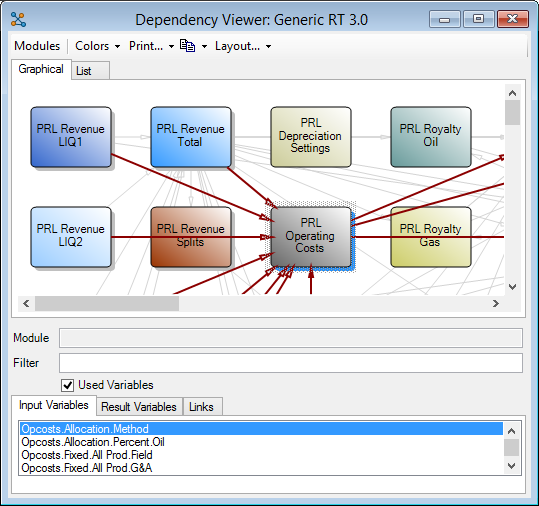This screenshot has width=539, height=506.
Task: Click the graph's vertical scrollbar down arrow
Action: pos(513,287)
